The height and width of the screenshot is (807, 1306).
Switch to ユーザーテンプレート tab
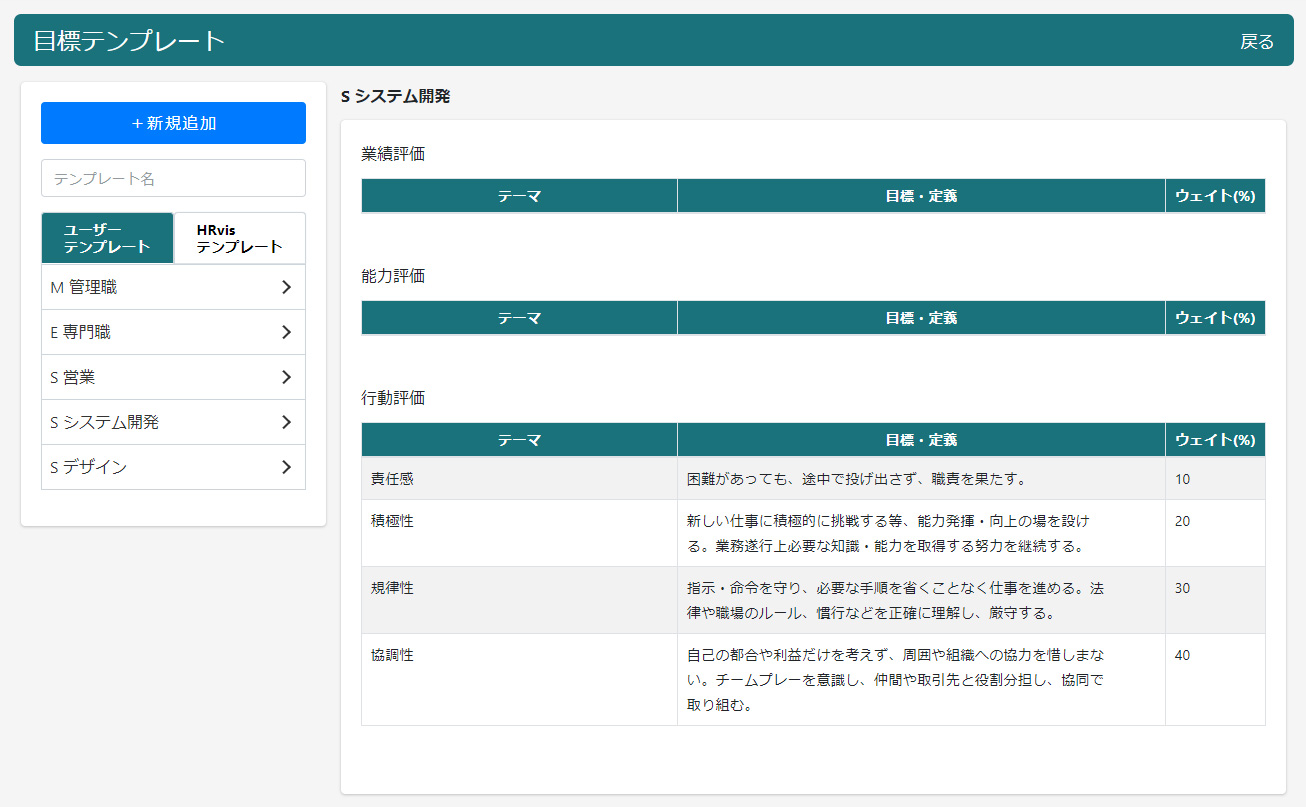[107, 238]
